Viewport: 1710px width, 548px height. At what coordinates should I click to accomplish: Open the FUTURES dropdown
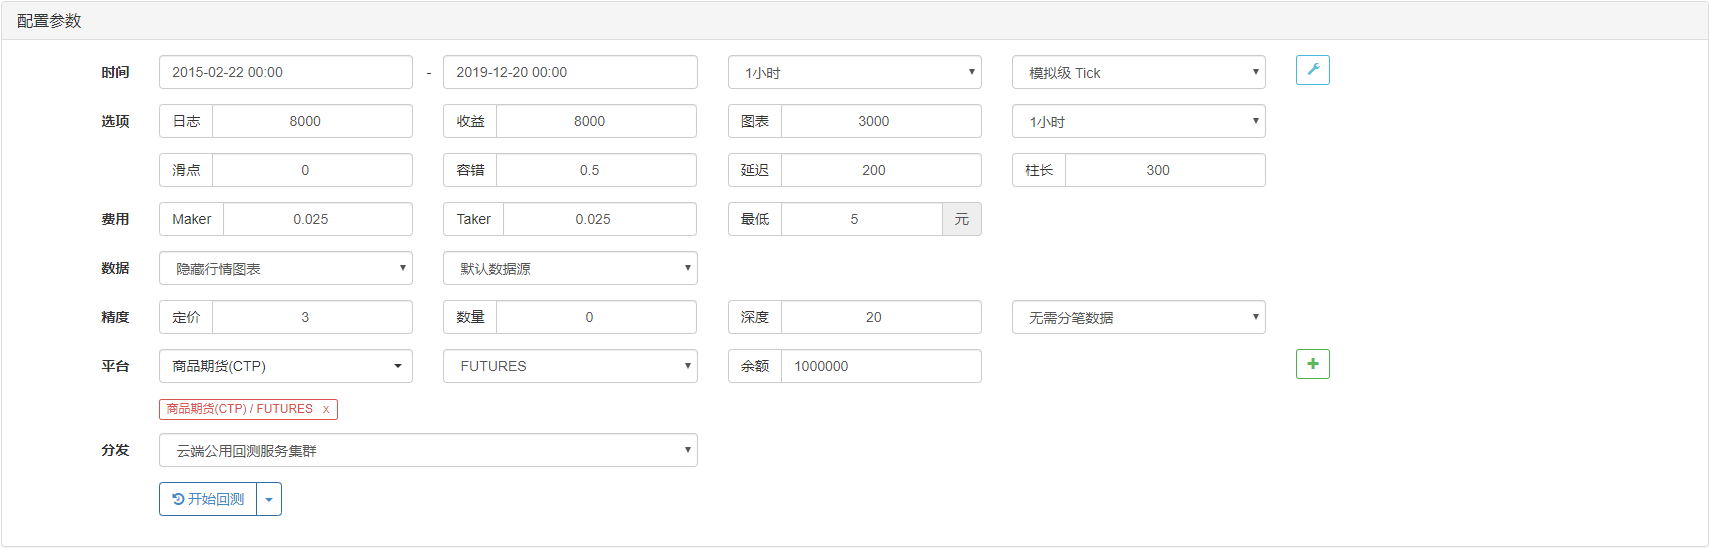pyautogui.click(x=570, y=366)
